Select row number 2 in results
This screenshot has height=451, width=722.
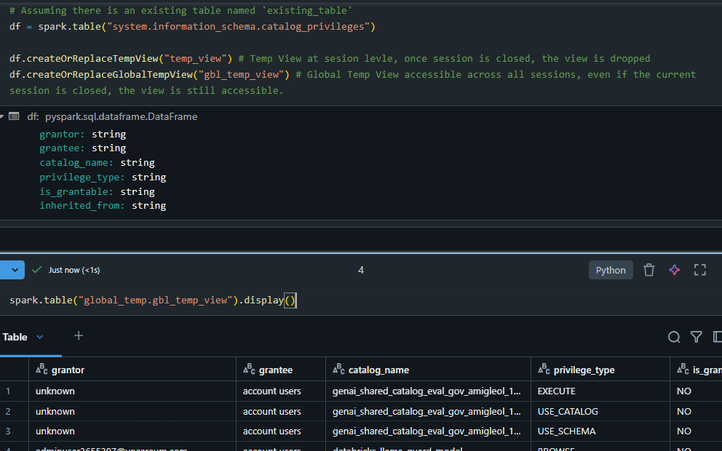tap(9, 411)
